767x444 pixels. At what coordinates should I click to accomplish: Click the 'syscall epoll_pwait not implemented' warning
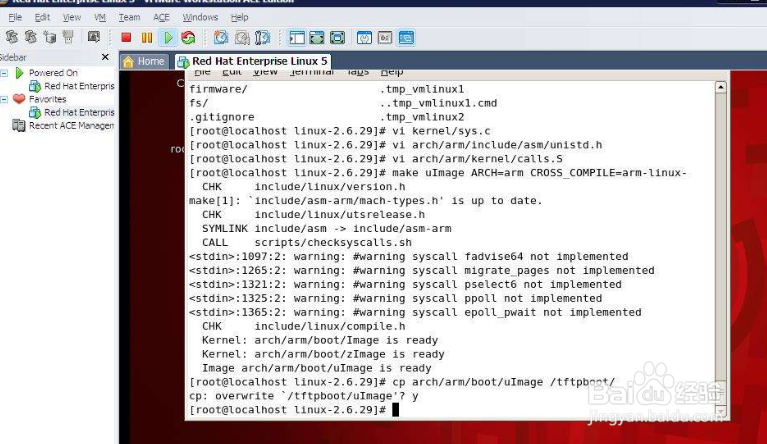[415, 312]
